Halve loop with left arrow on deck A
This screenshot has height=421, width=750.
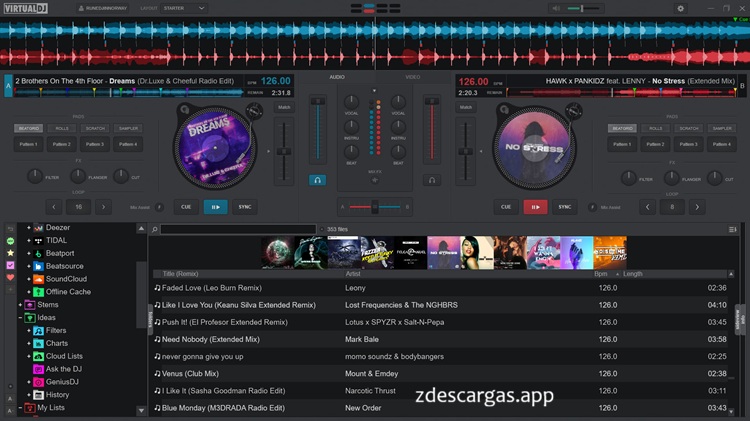coord(54,207)
